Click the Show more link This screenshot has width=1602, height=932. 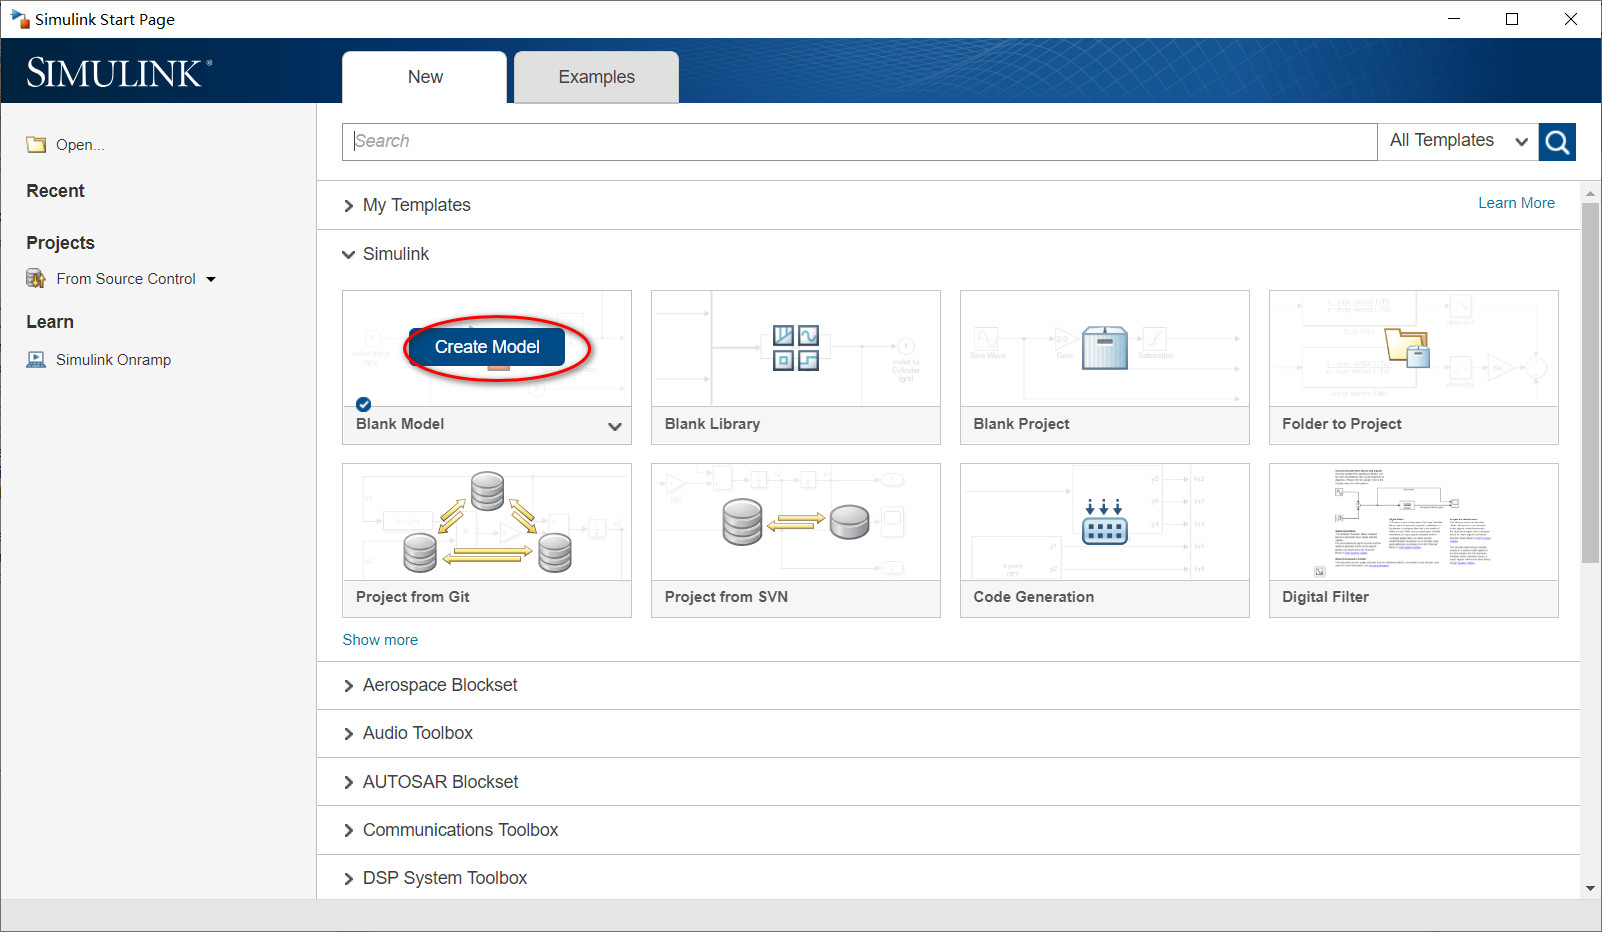380,640
